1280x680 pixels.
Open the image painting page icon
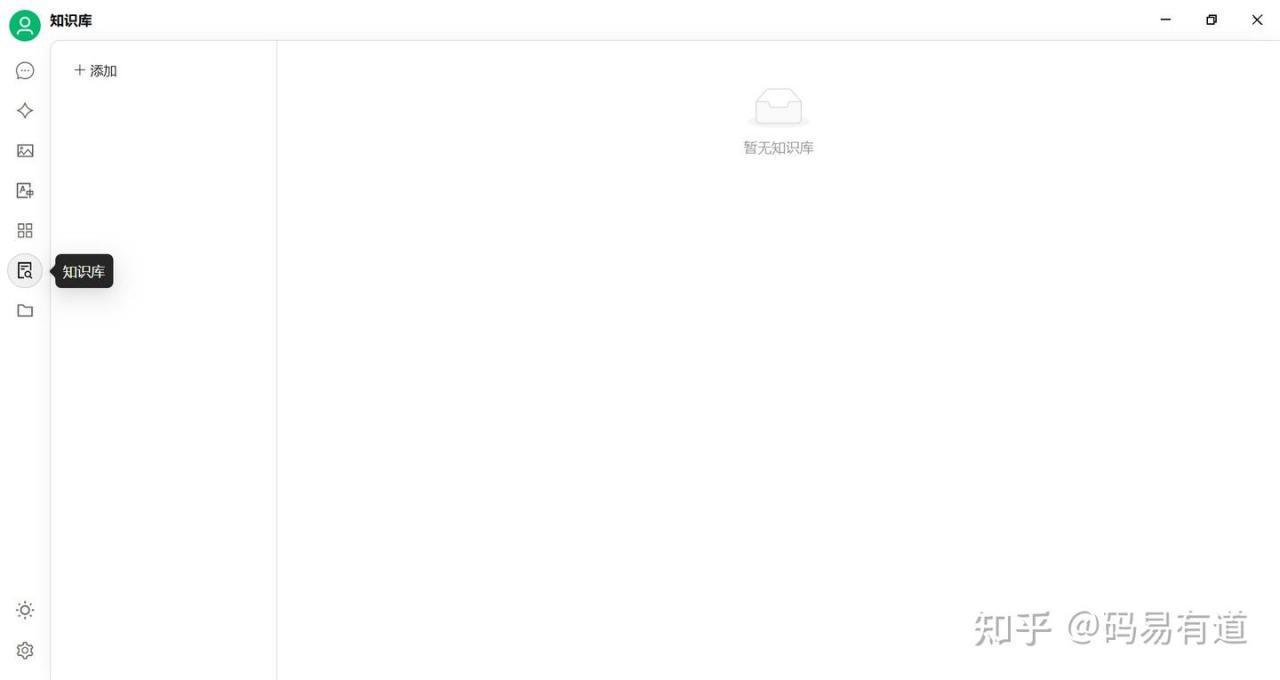[25, 151]
